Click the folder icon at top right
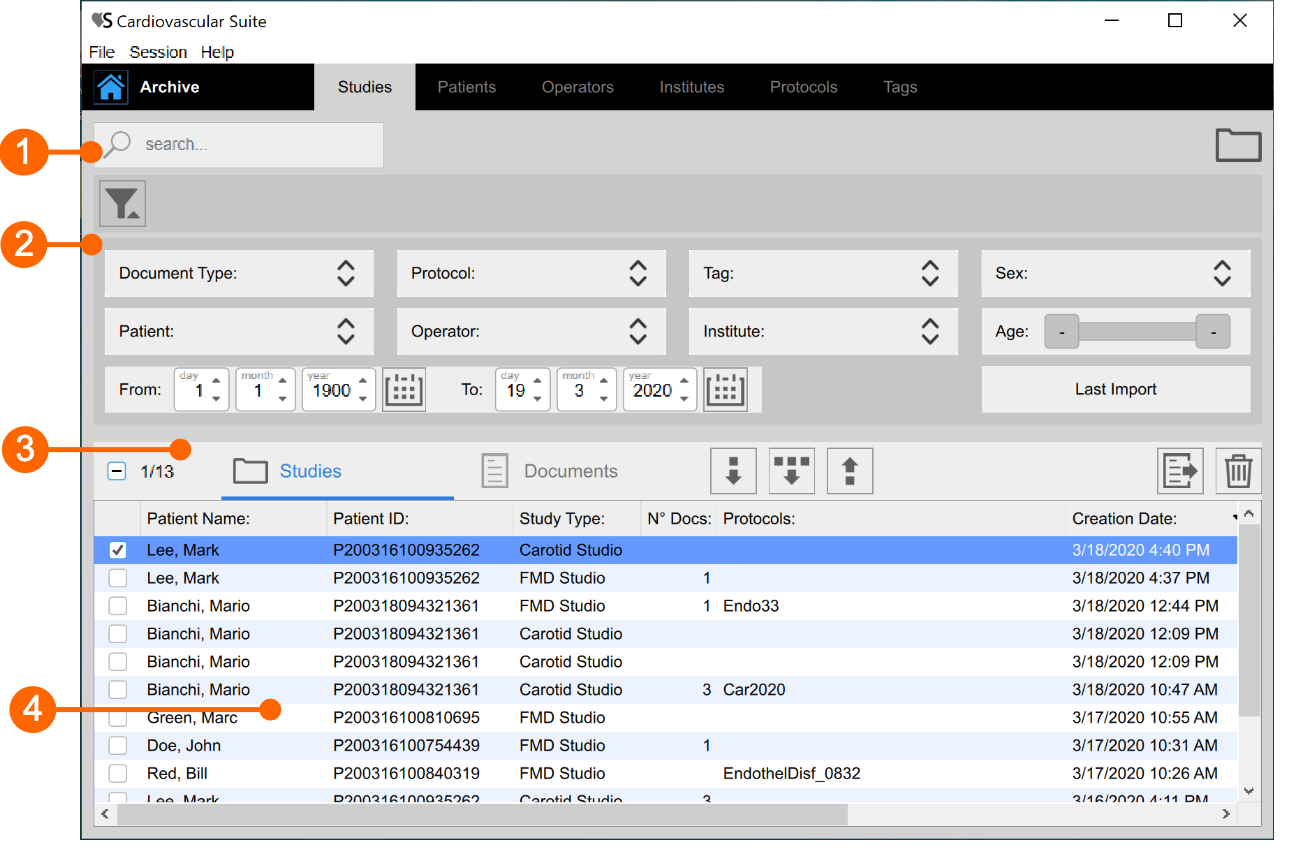The height and width of the screenshot is (860, 1294). (x=1238, y=146)
